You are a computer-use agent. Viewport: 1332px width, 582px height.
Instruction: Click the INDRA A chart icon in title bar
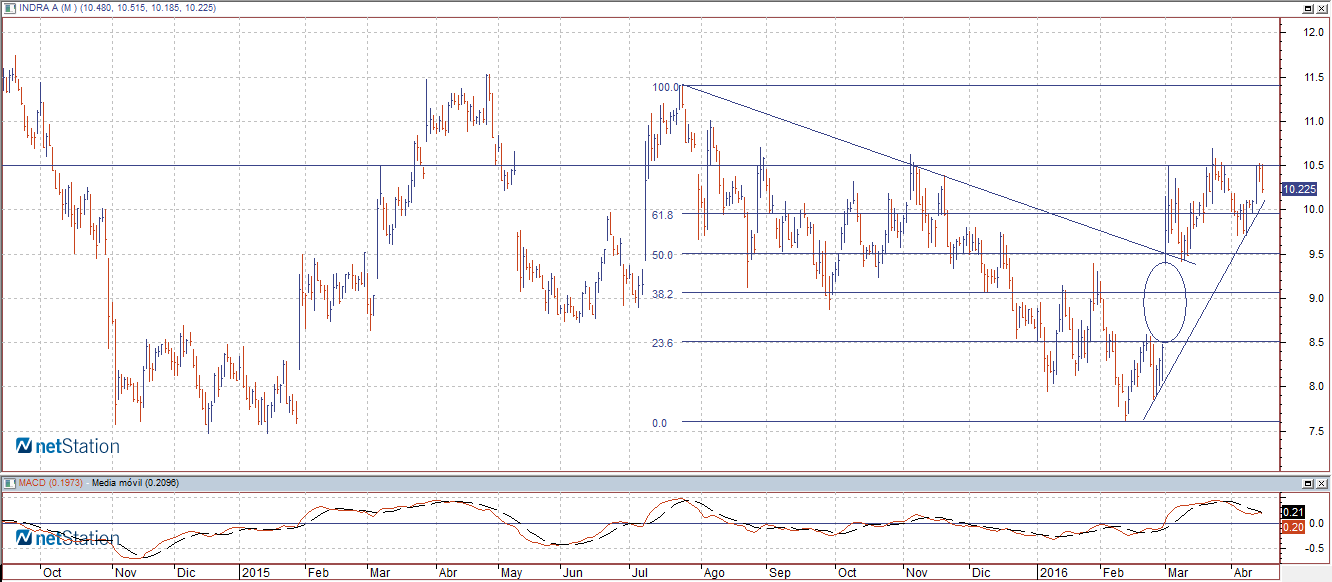[8, 8]
